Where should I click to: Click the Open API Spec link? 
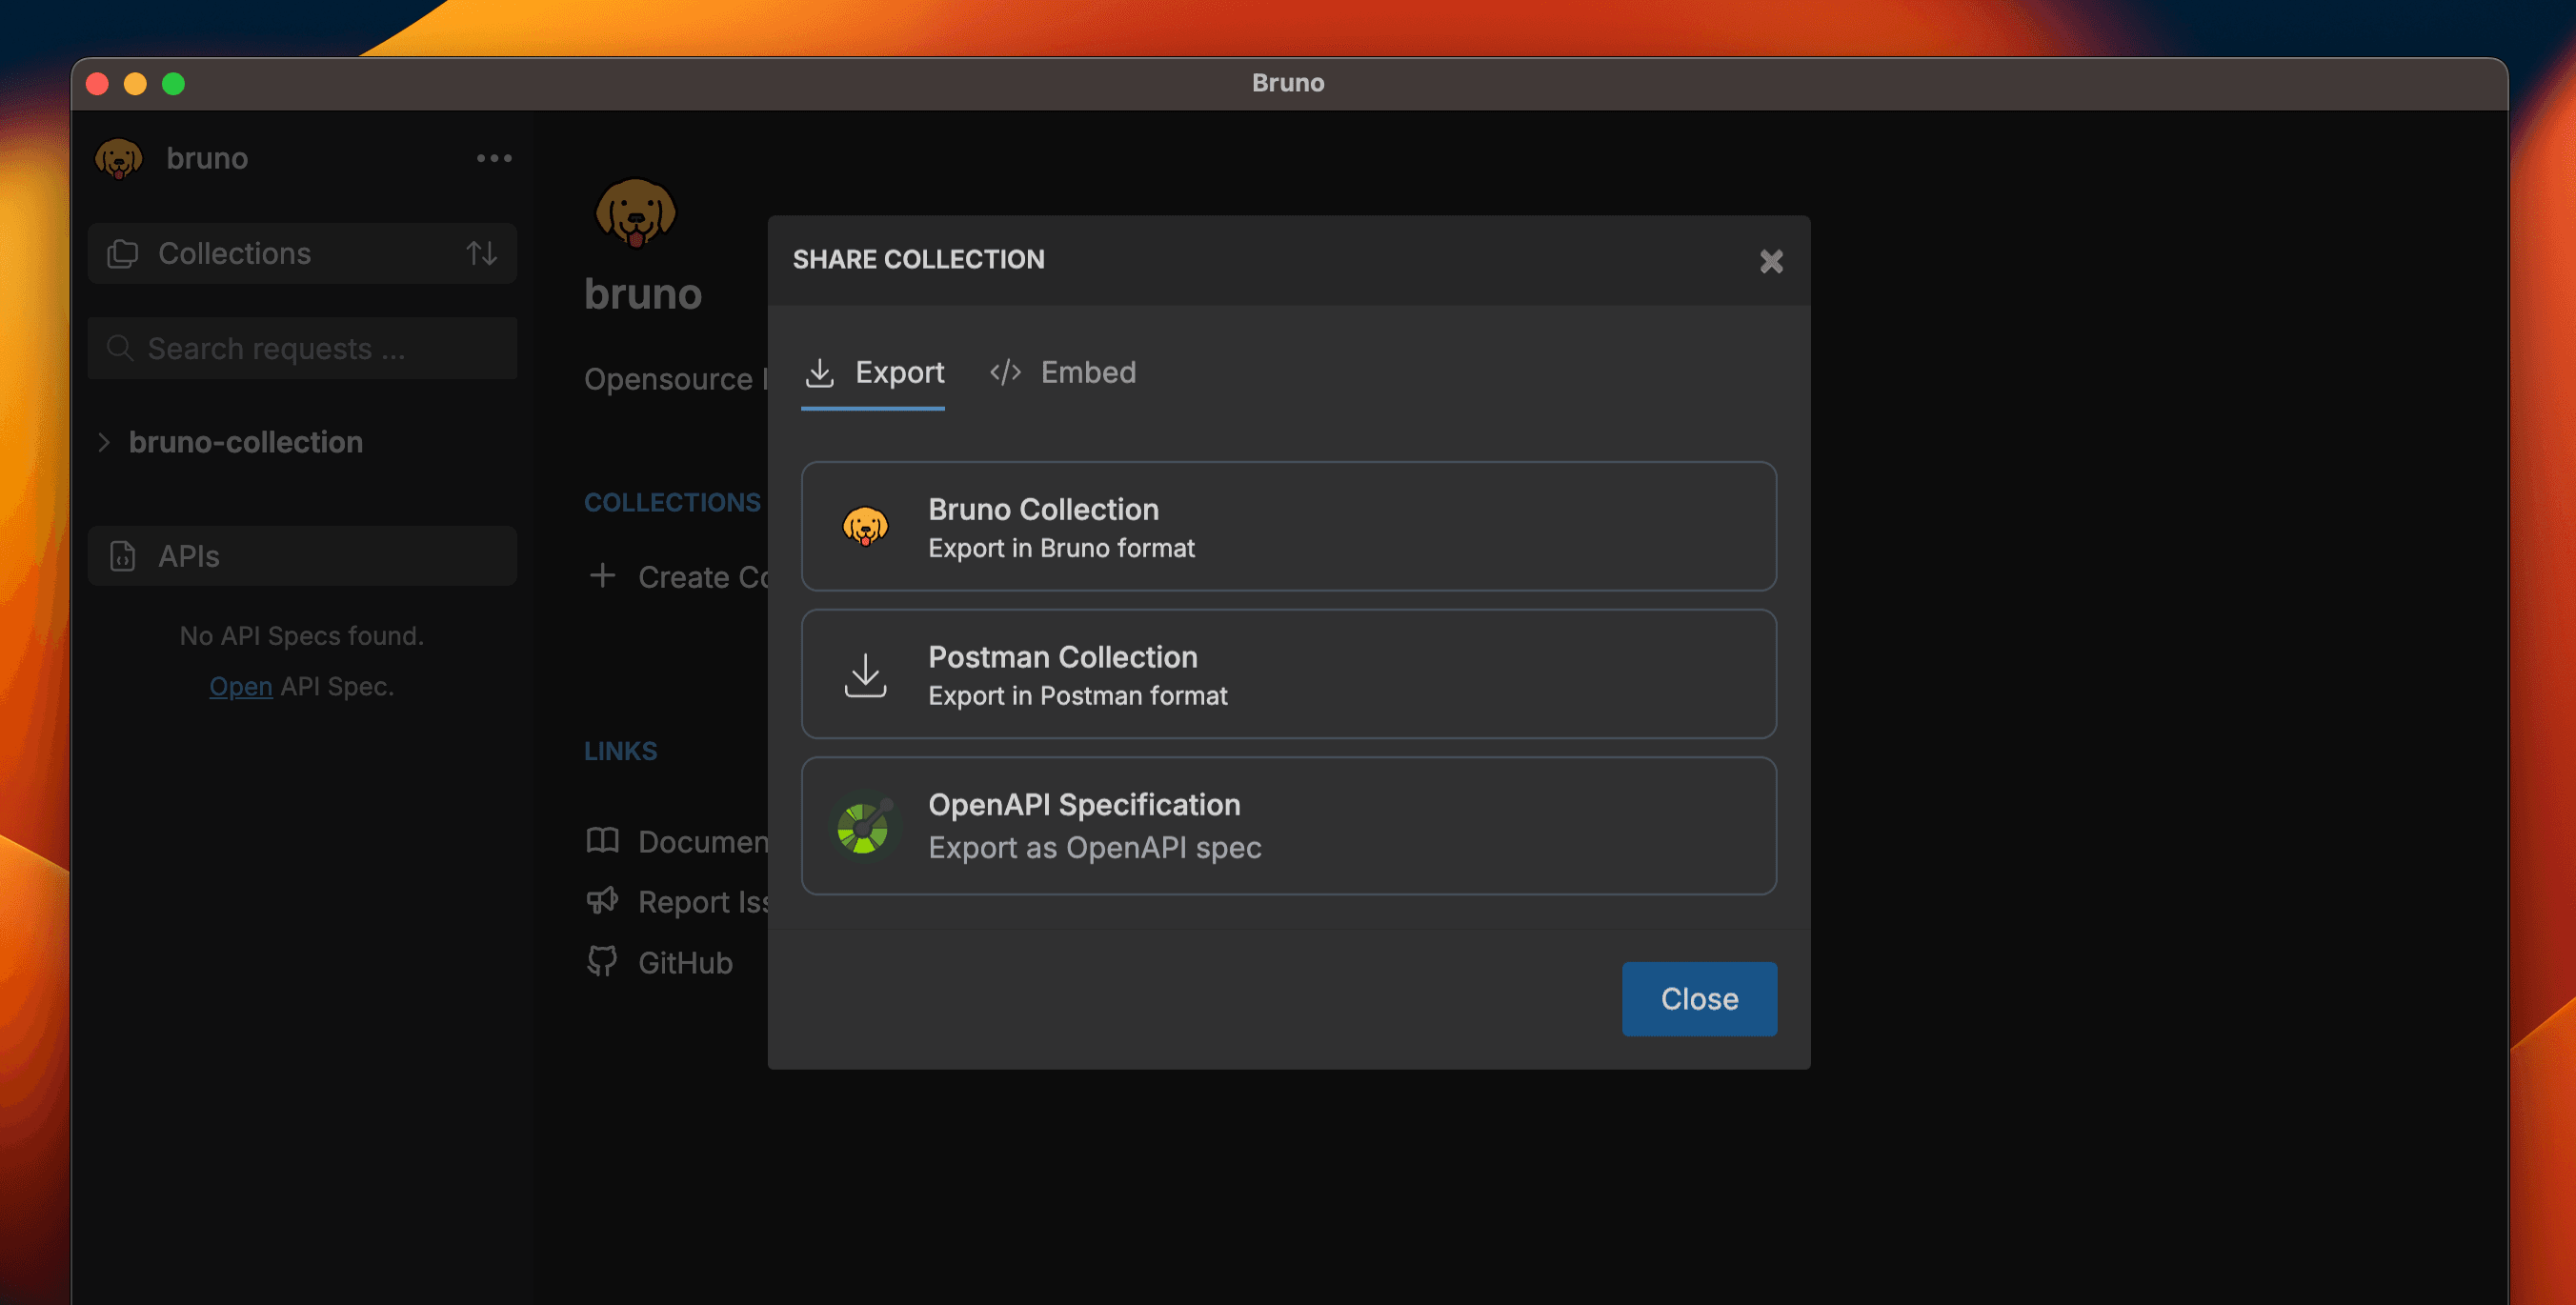point(240,686)
